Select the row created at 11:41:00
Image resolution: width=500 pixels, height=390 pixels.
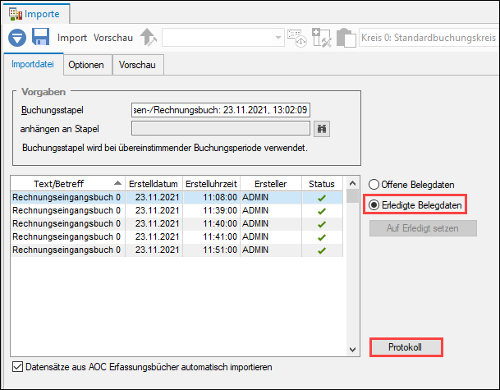[177, 237]
